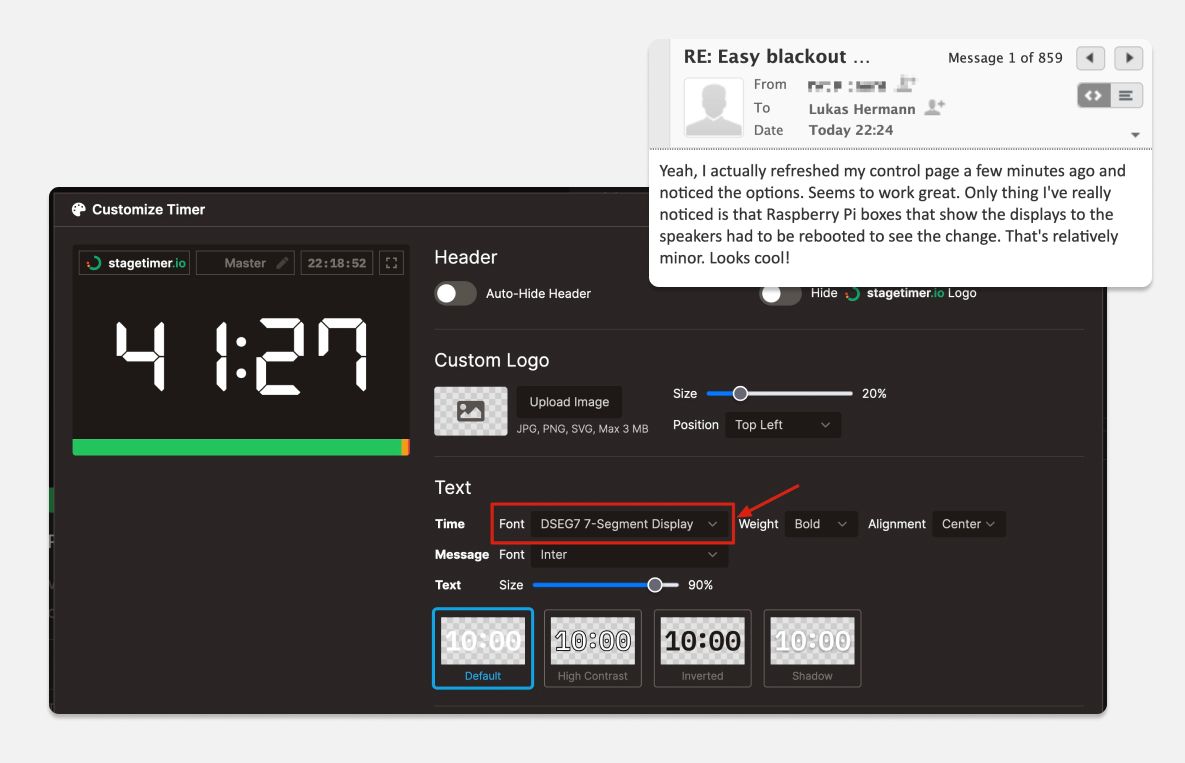
Task: Open the logo Position dropdown
Action: (782, 425)
